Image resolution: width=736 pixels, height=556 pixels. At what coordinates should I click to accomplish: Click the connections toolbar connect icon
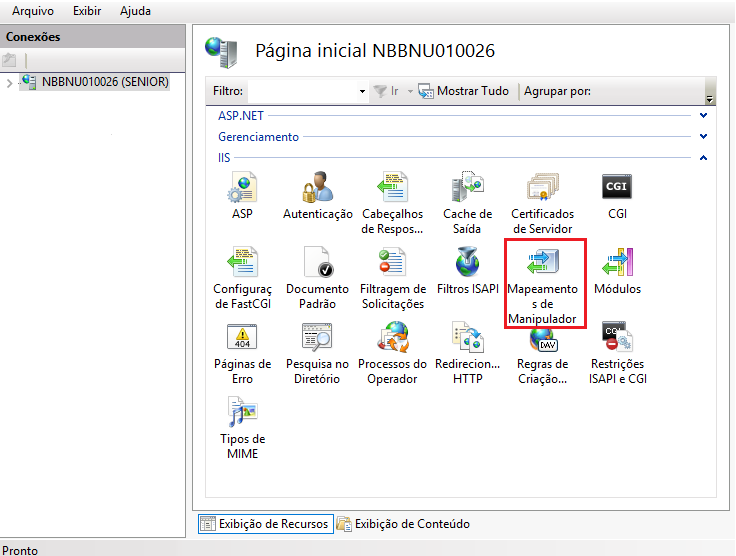9,60
